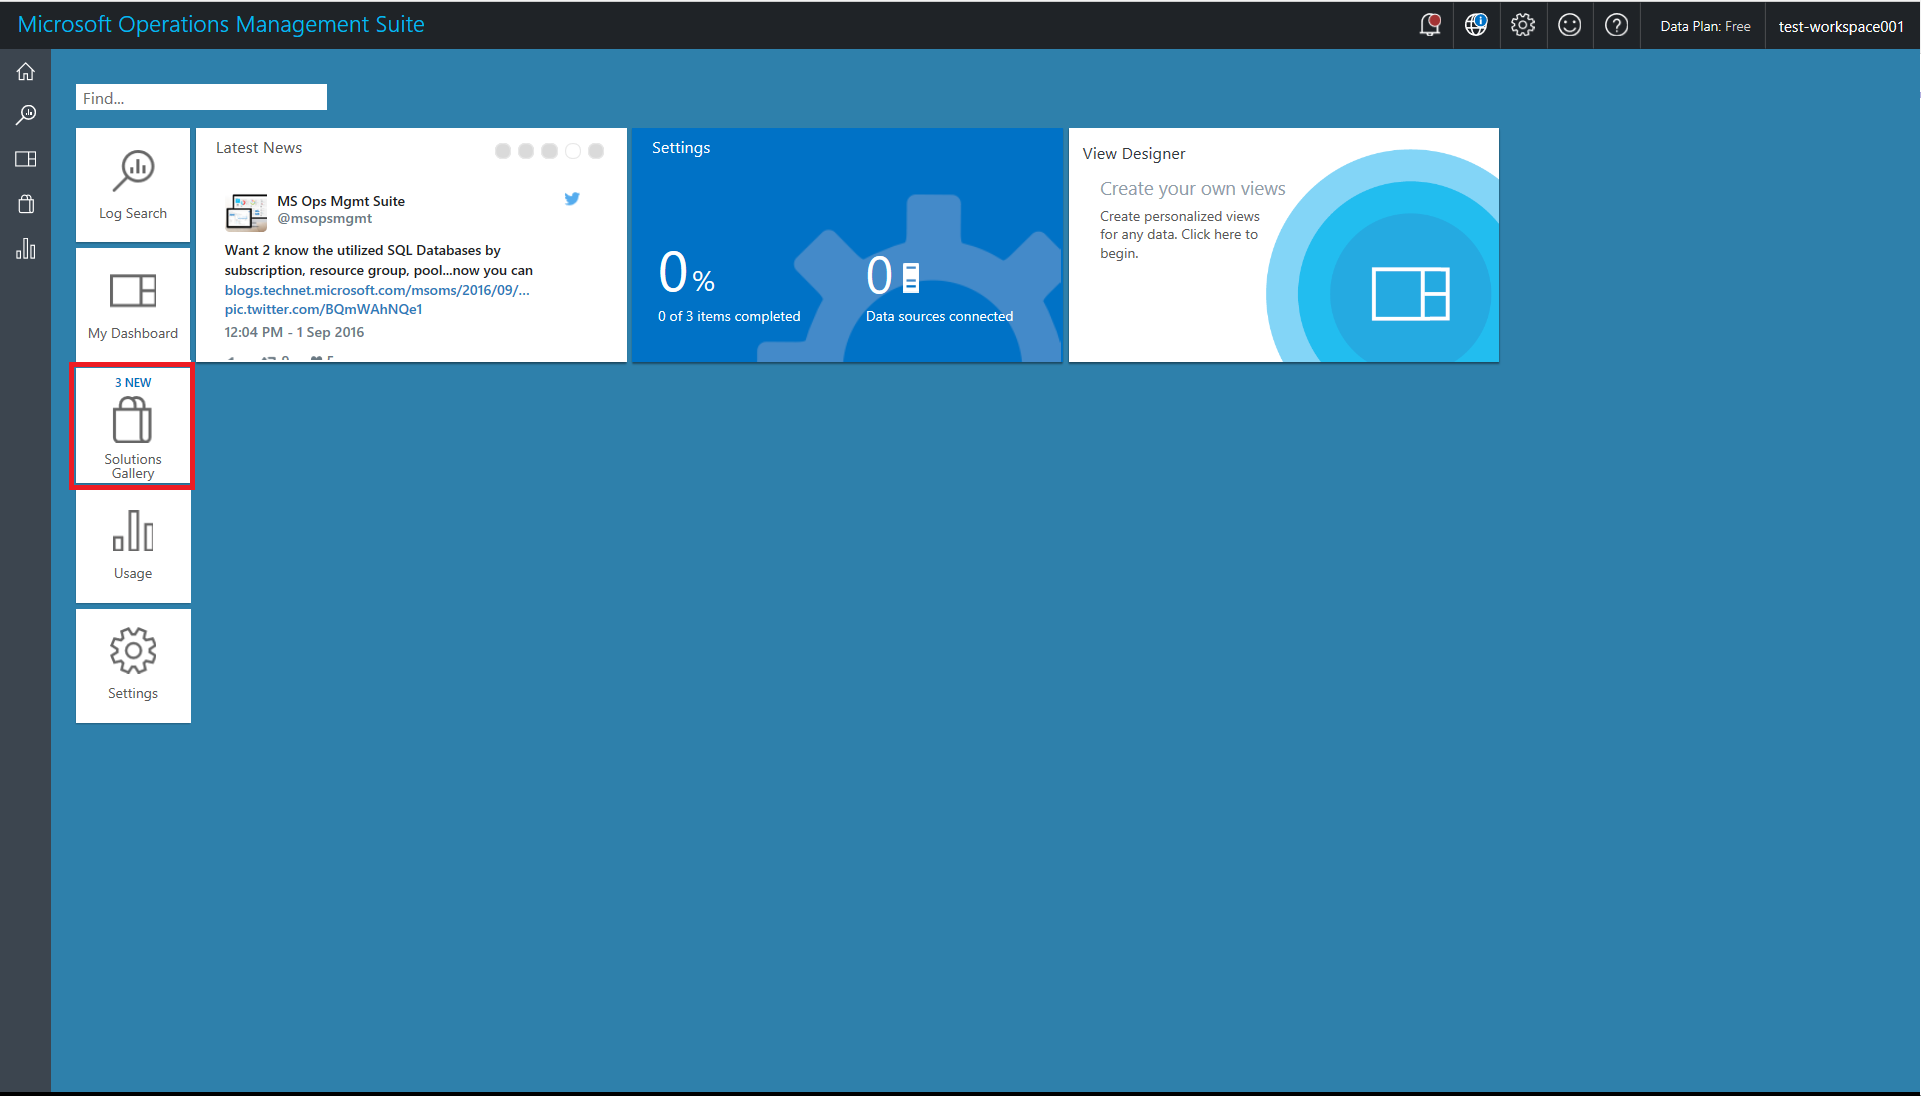Open blogs.technet.microsoft.com link in tweet

point(377,290)
